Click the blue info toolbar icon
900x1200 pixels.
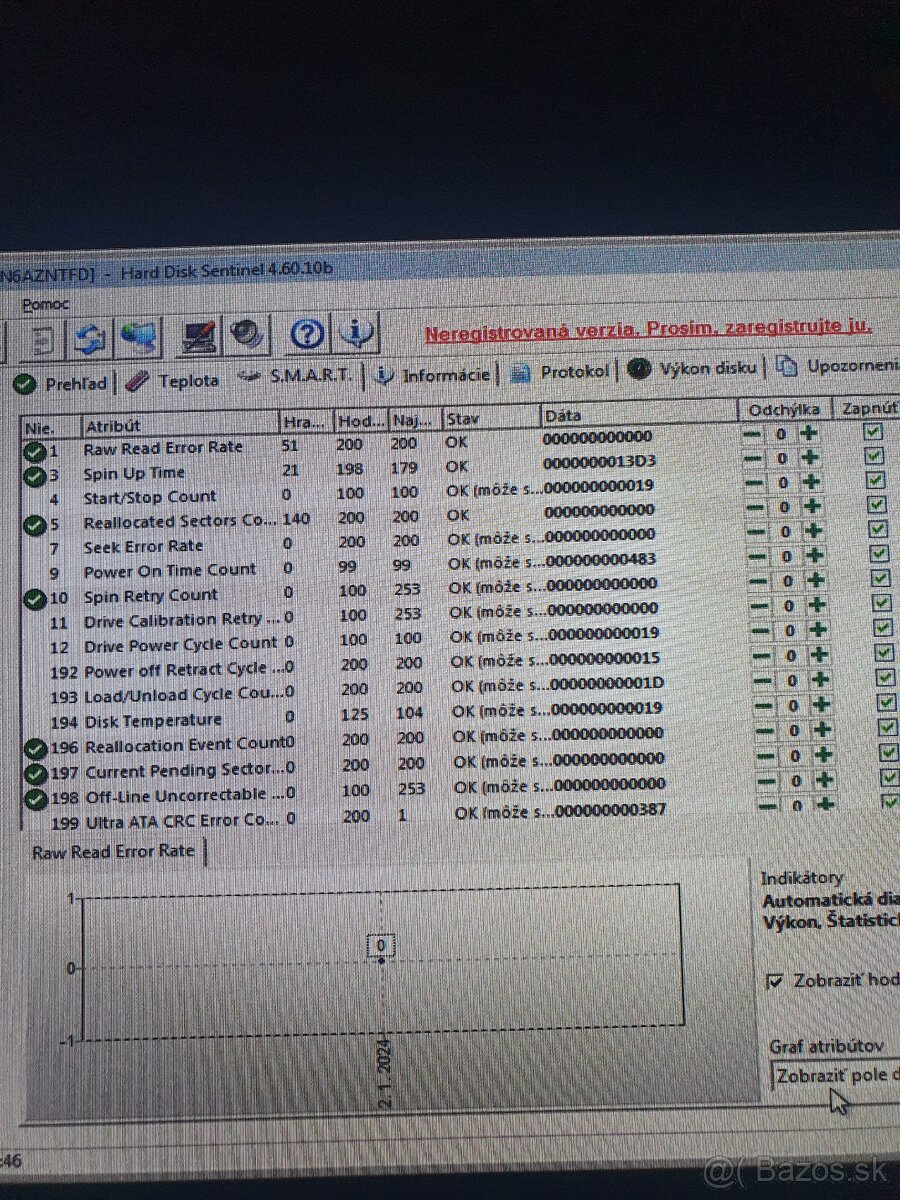(x=356, y=333)
